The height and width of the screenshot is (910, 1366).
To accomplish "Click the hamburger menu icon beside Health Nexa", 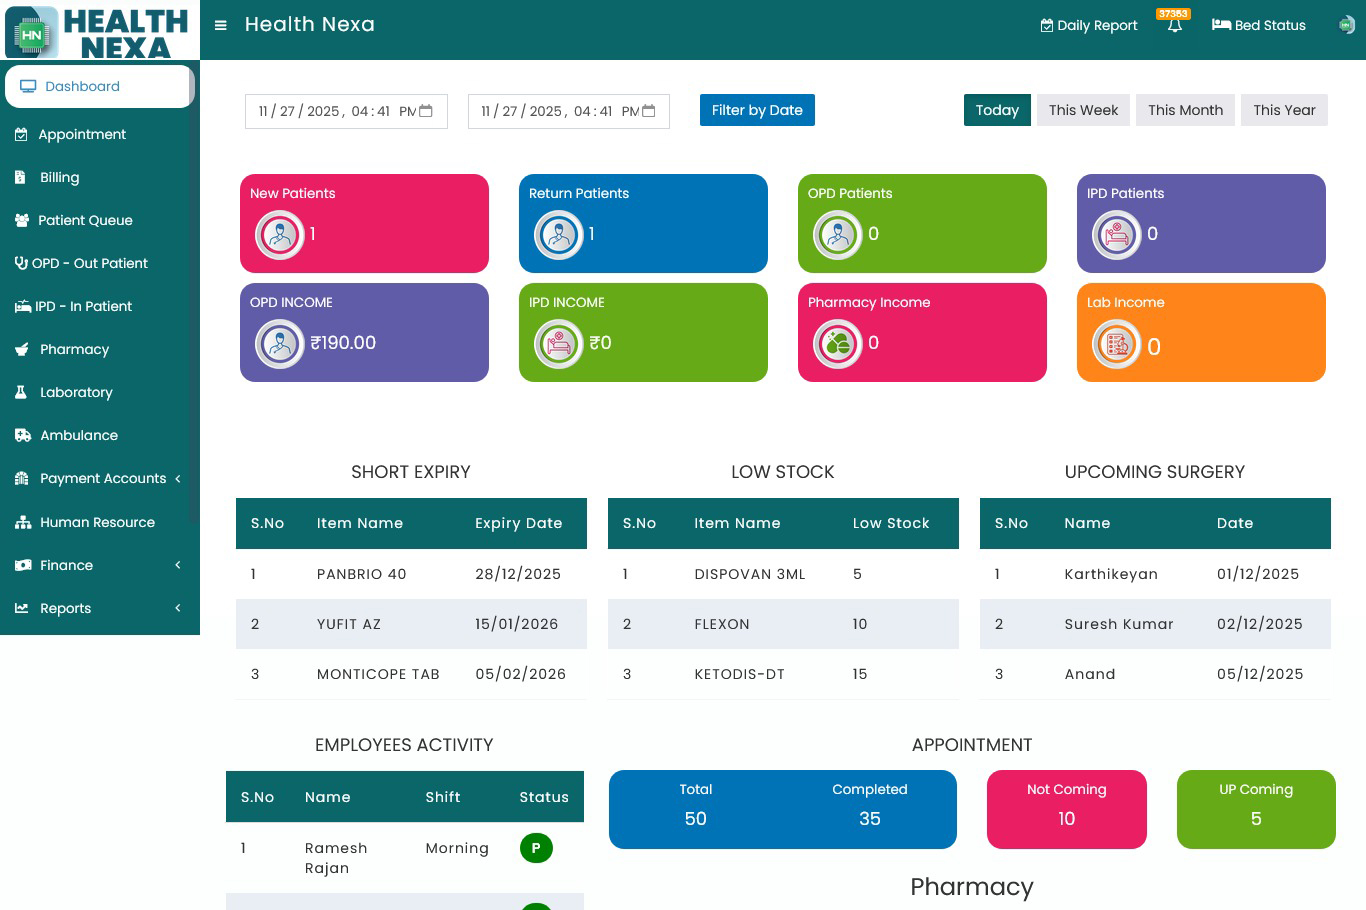I will pos(220,25).
